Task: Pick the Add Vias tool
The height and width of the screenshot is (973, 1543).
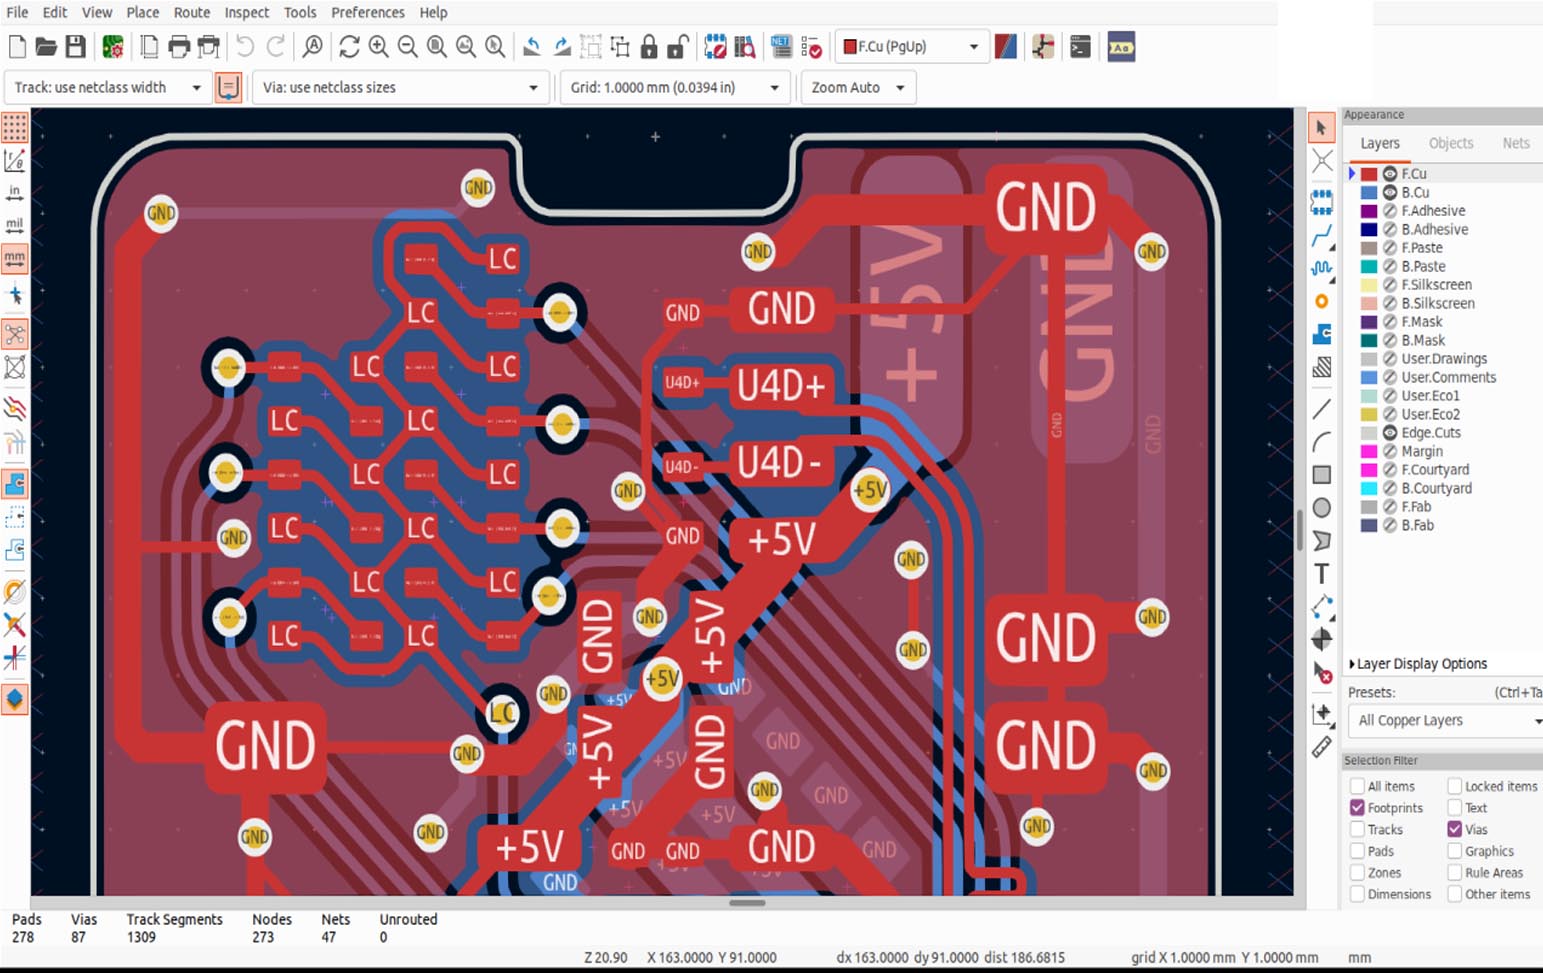Action: tap(1322, 301)
